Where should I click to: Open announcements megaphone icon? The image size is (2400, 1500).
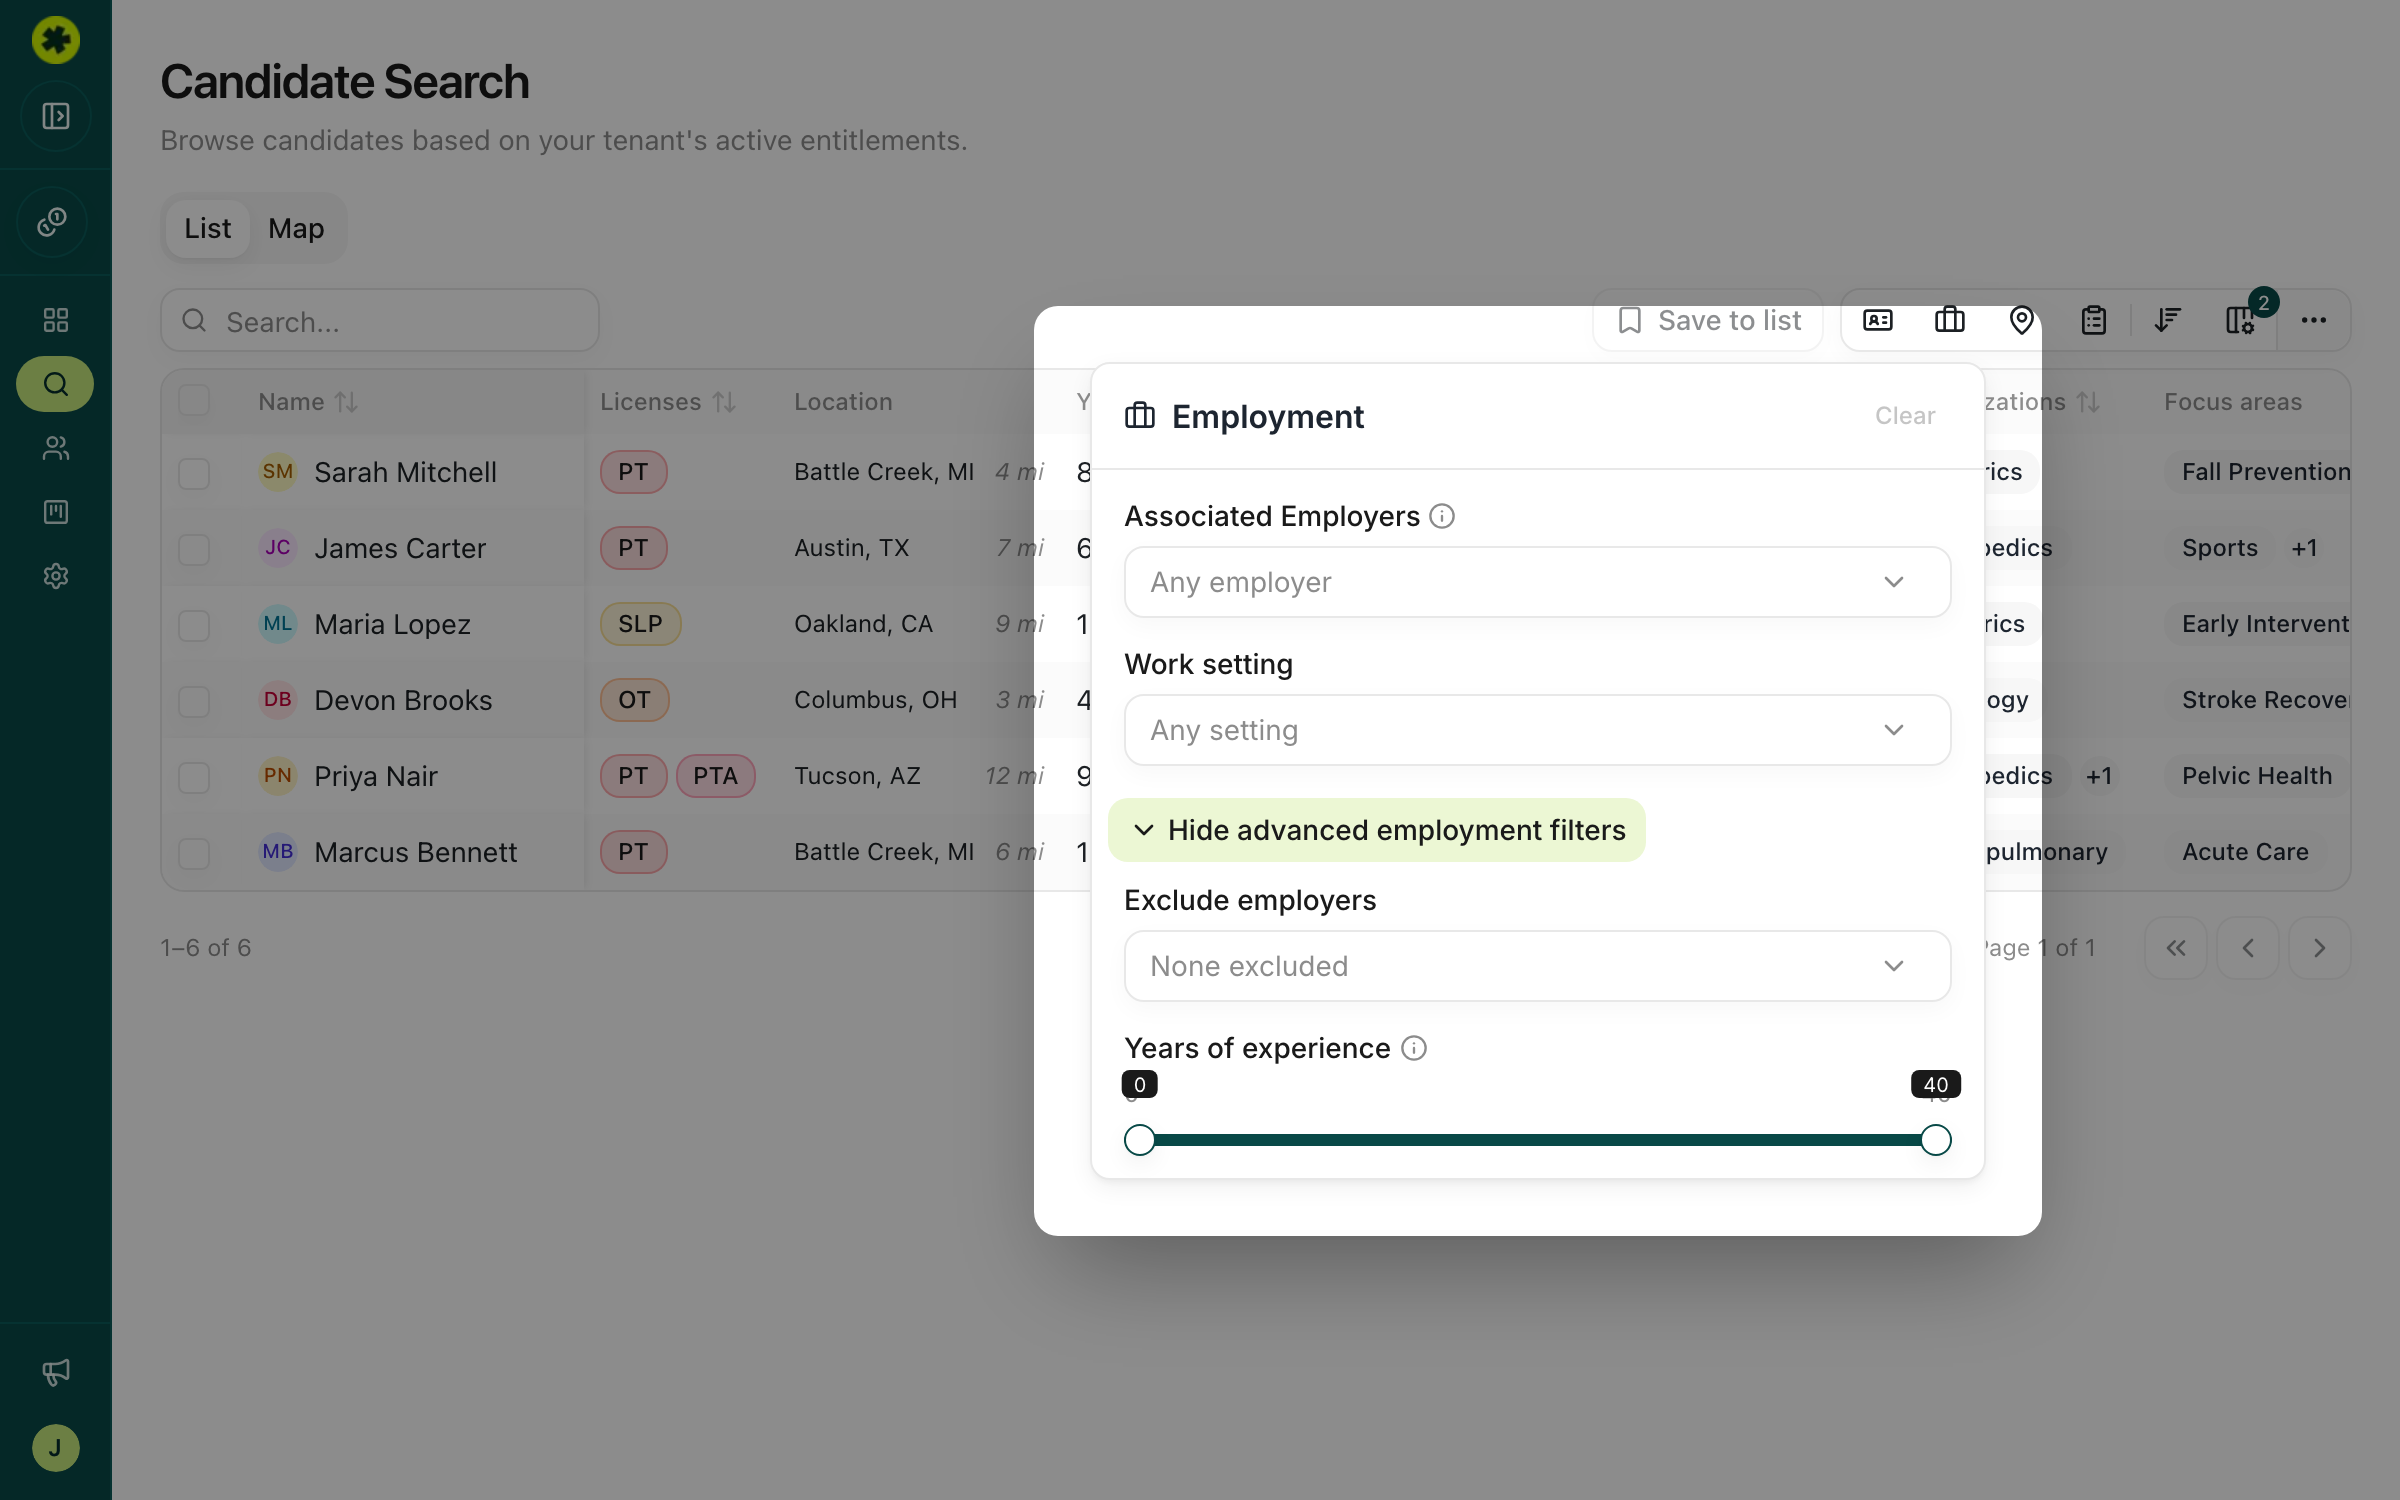[56, 1372]
